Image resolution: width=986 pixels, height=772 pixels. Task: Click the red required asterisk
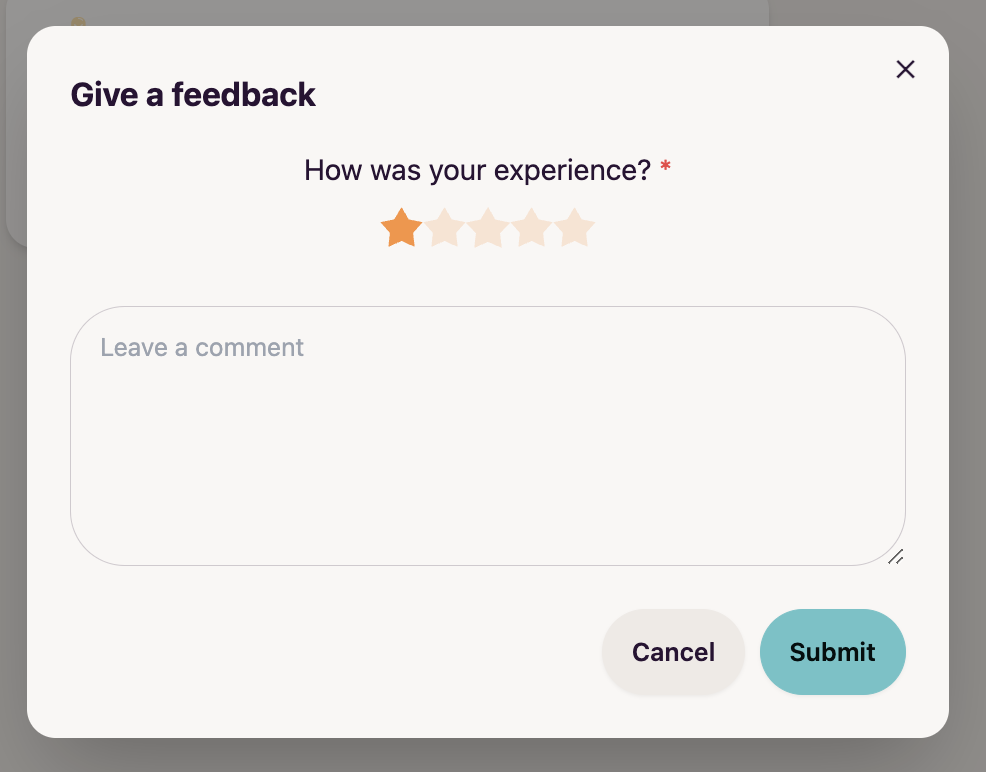tap(665, 167)
